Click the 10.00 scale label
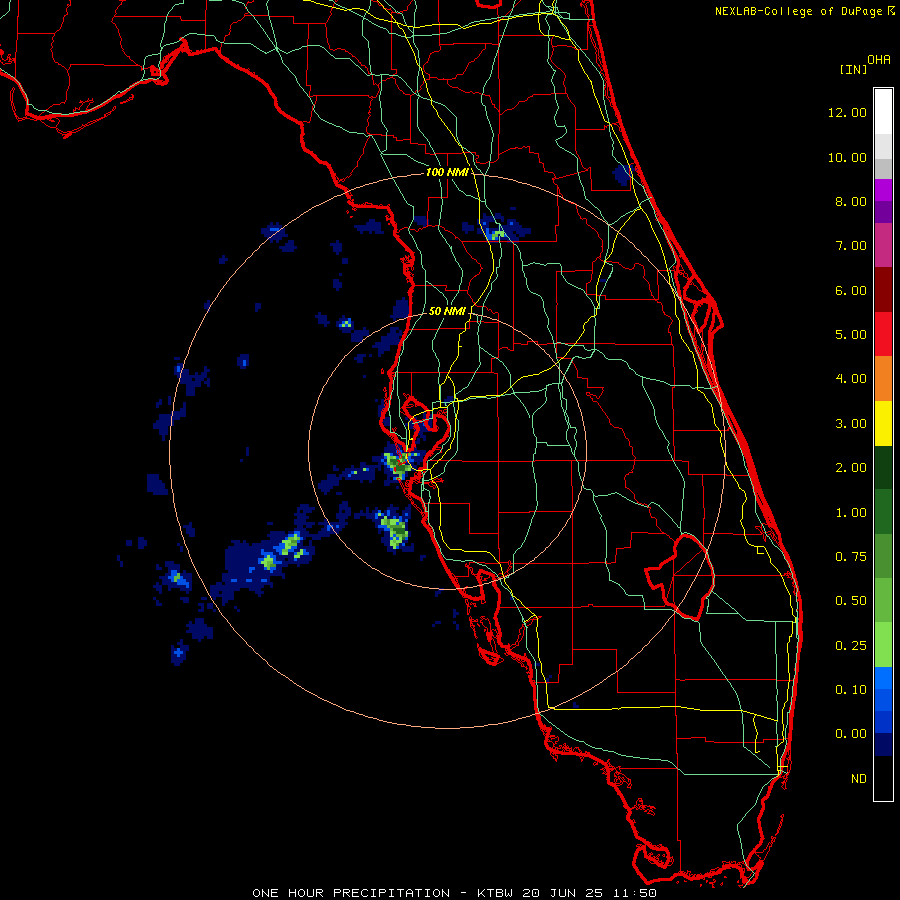 point(847,157)
